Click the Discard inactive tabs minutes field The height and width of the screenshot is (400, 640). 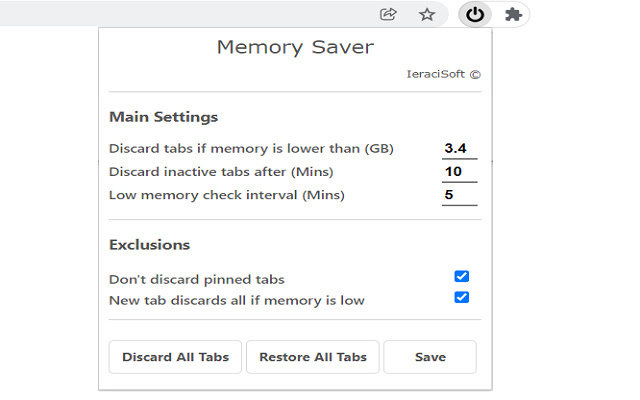[459, 172]
